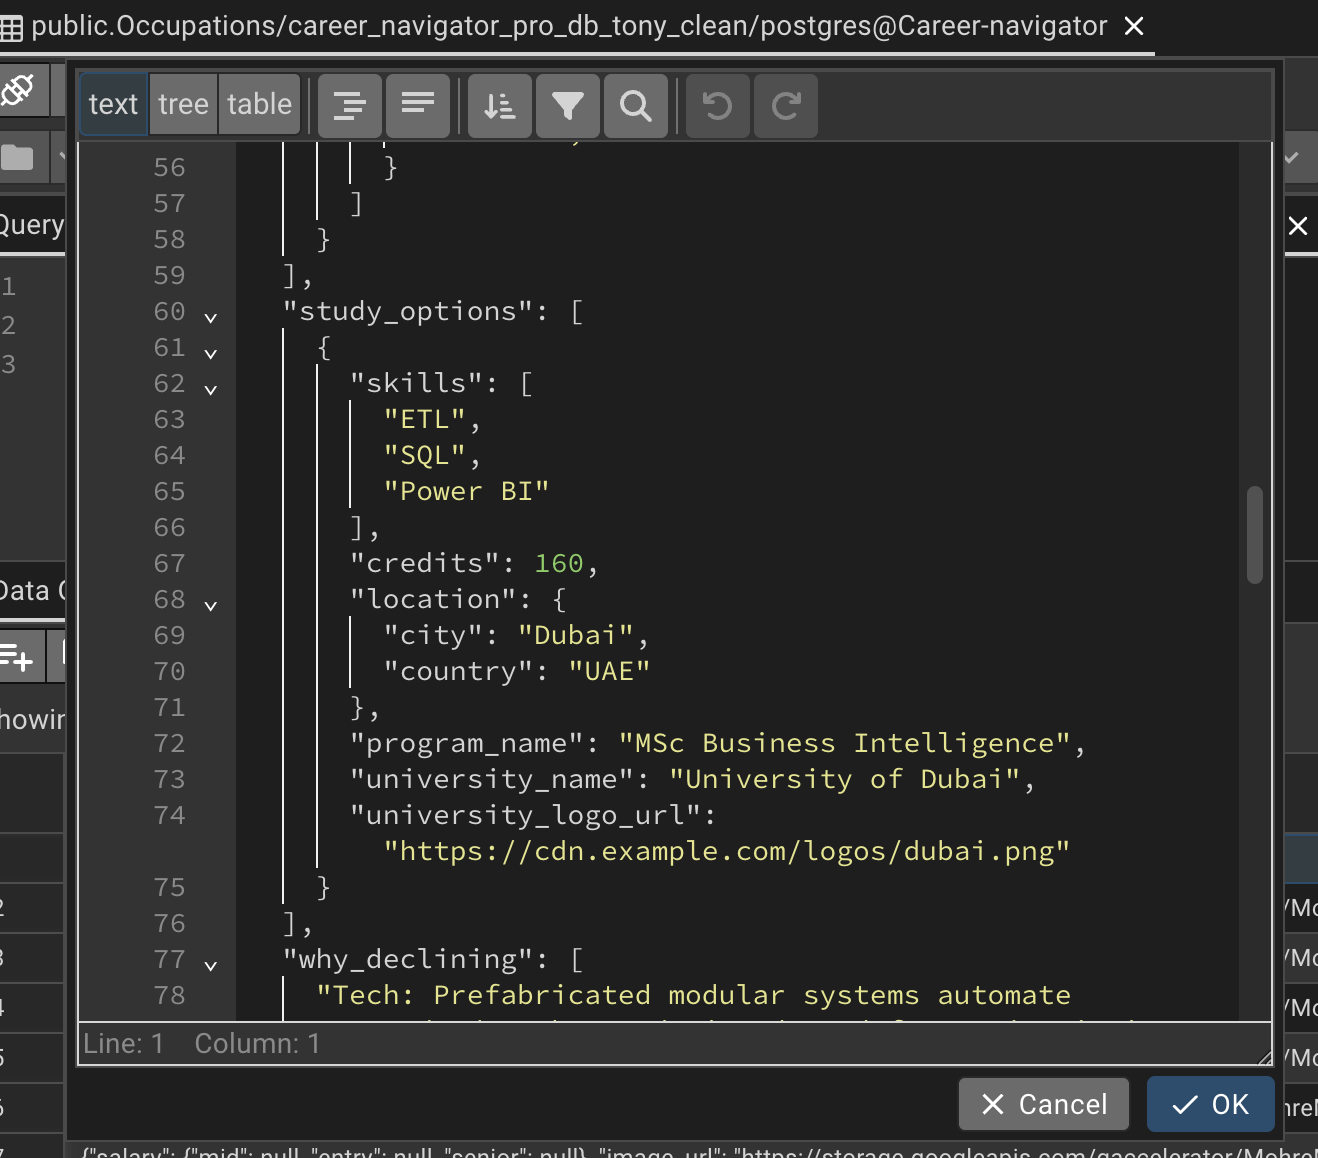Click line number 67 in gutter
This screenshot has height=1158, width=1318.
[x=169, y=563]
